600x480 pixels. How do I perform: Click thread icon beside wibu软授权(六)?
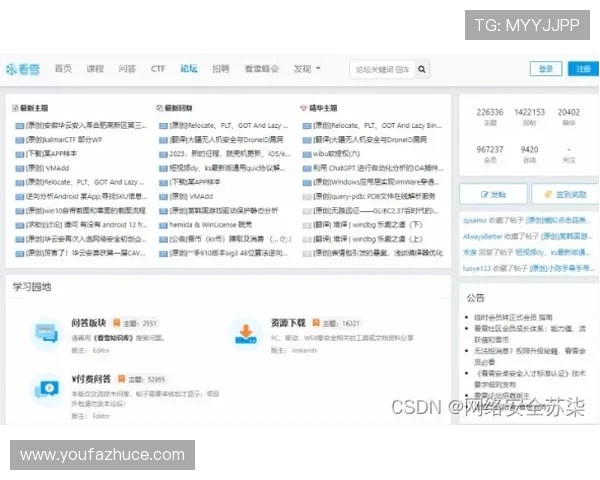tap(307, 154)
